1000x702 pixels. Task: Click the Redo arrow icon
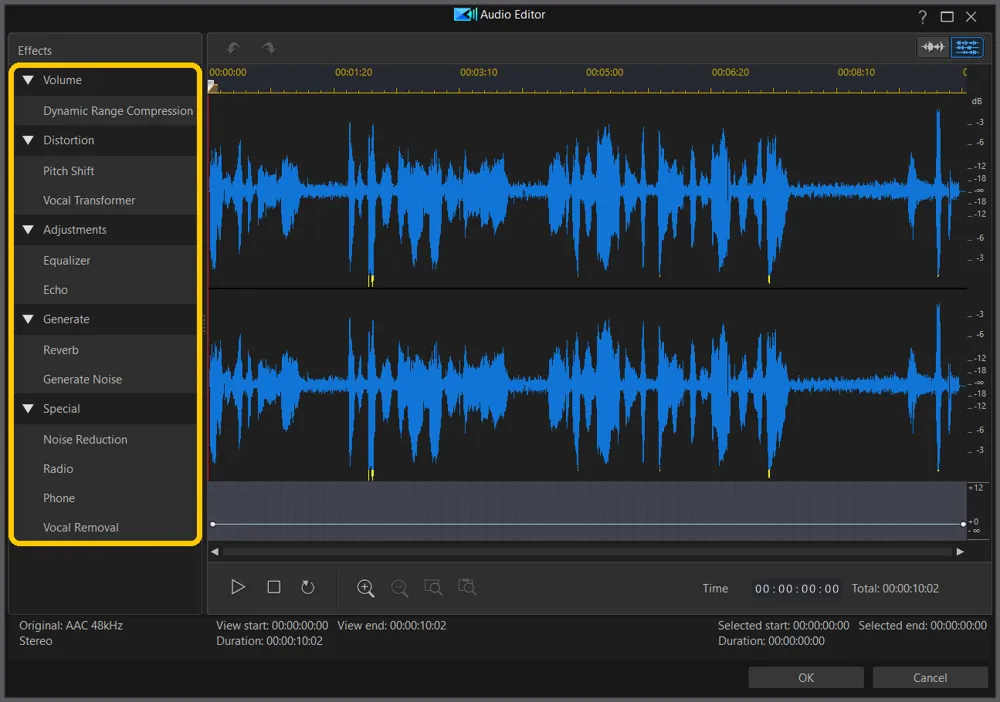(x=268, y=48)
